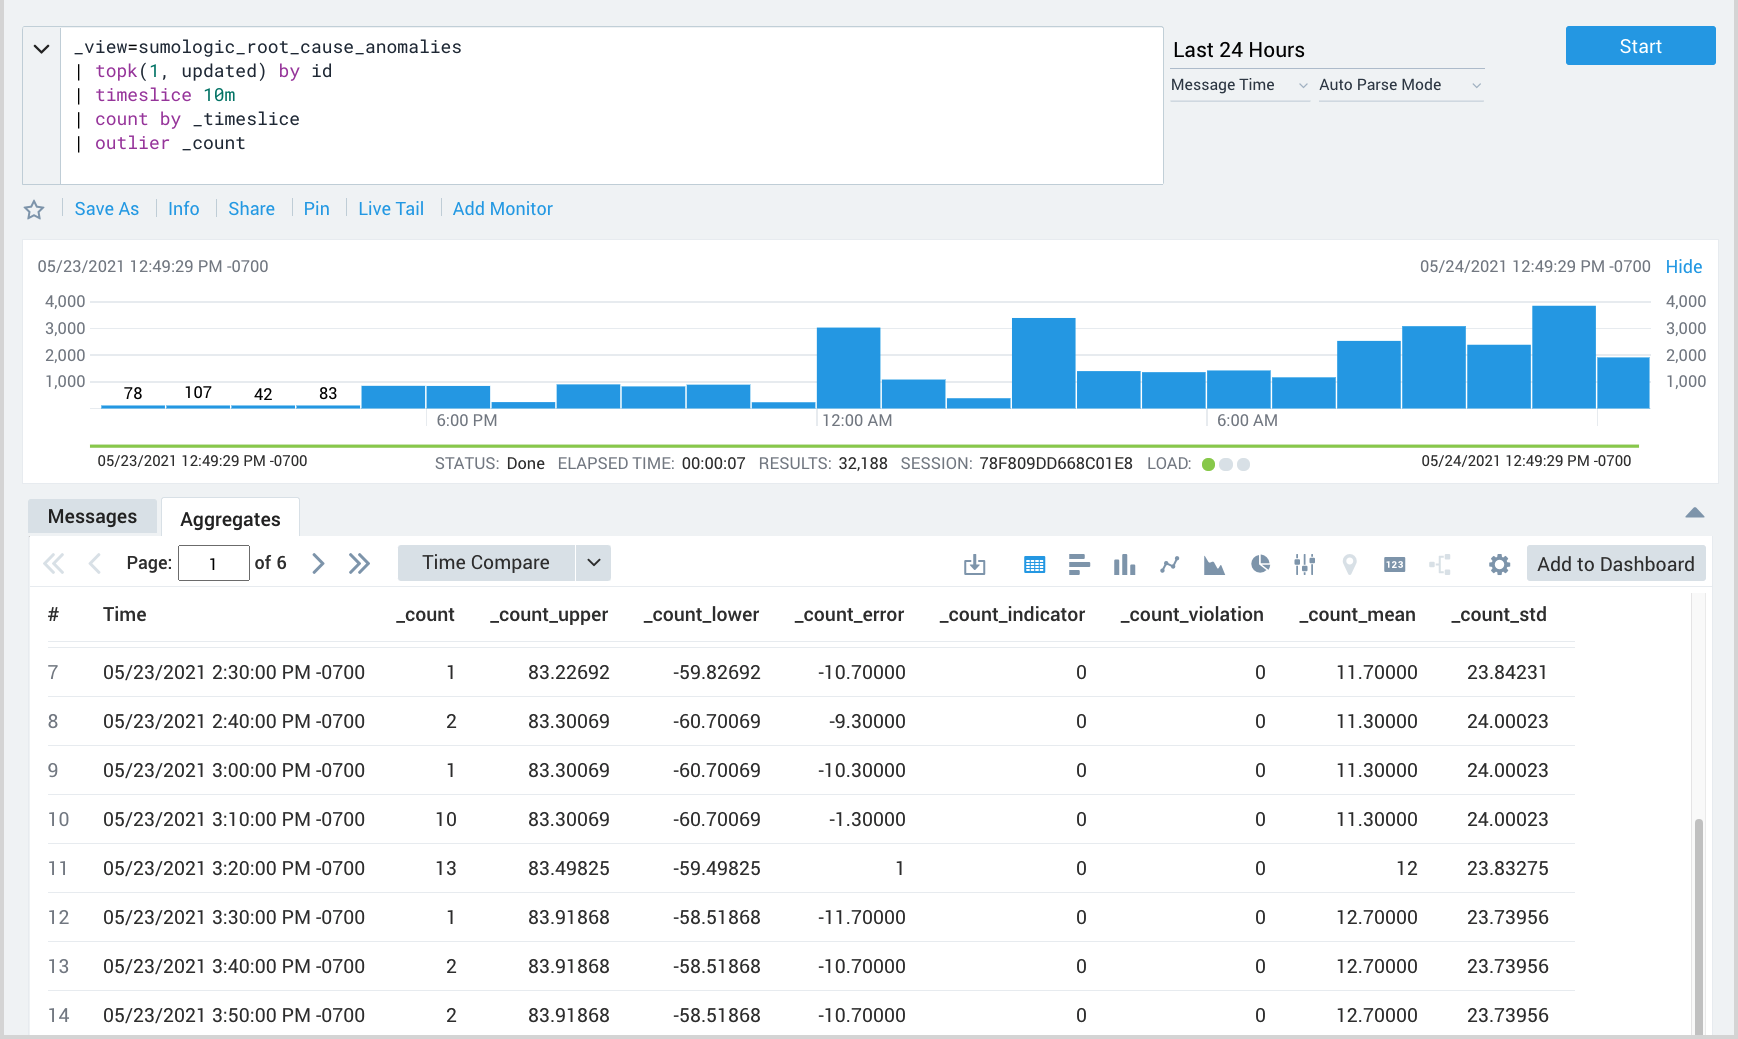Expand the Time Compare dropdown arrow
1738x1039 pixels.
593,563
